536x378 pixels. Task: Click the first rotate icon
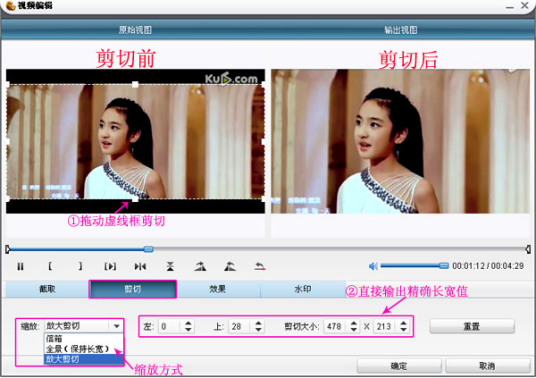[200, 266]
